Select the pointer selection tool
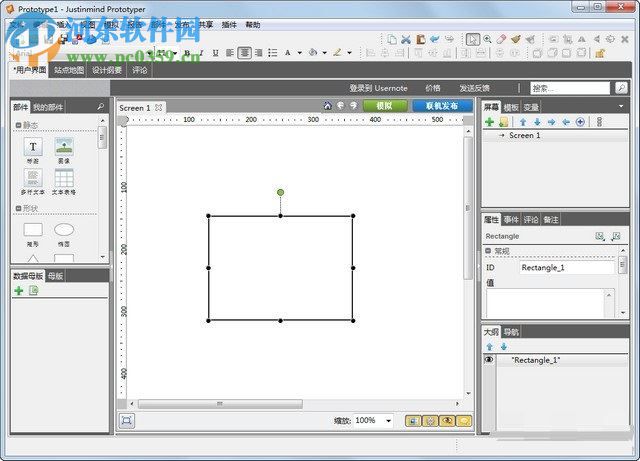Screen dimensions: 640x461 point(473,39)
